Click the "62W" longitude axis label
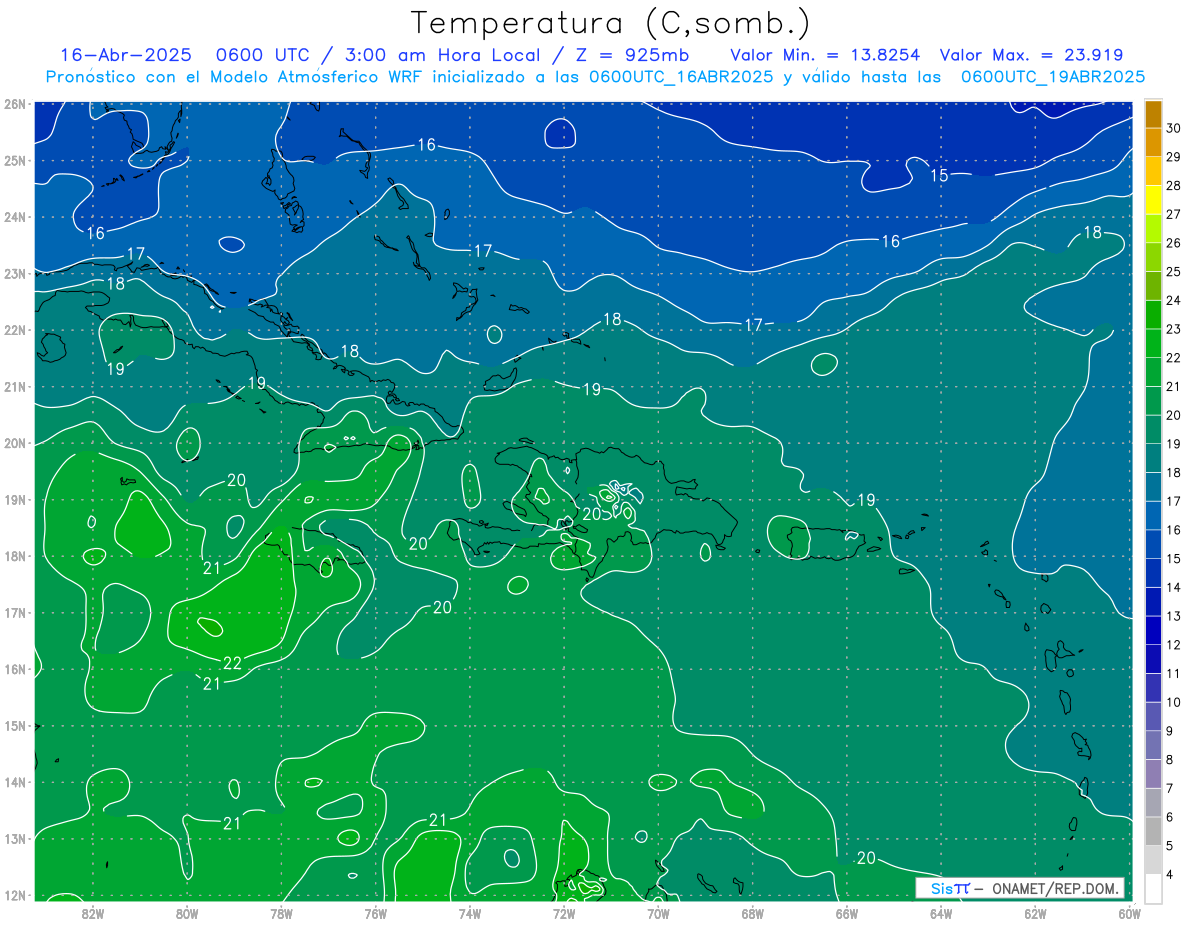 (1036, 913)
